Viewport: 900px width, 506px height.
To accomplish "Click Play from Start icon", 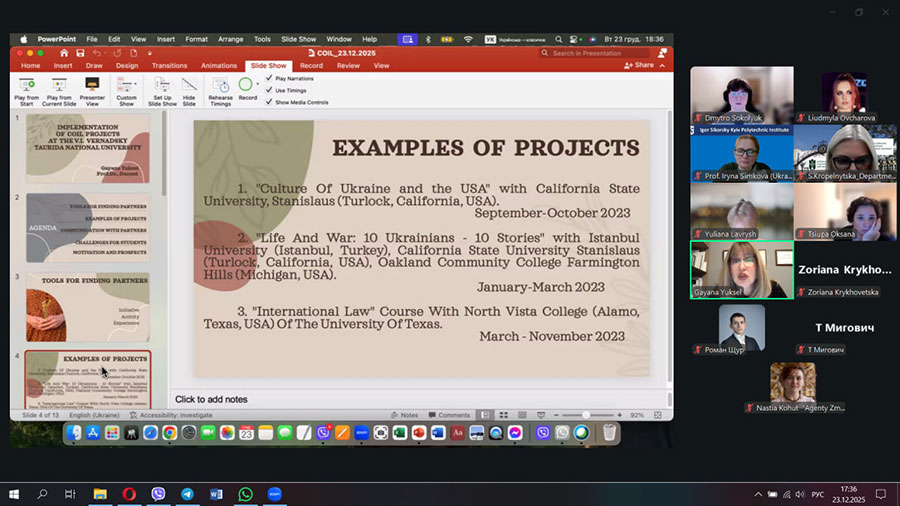I will click(26, 85).
